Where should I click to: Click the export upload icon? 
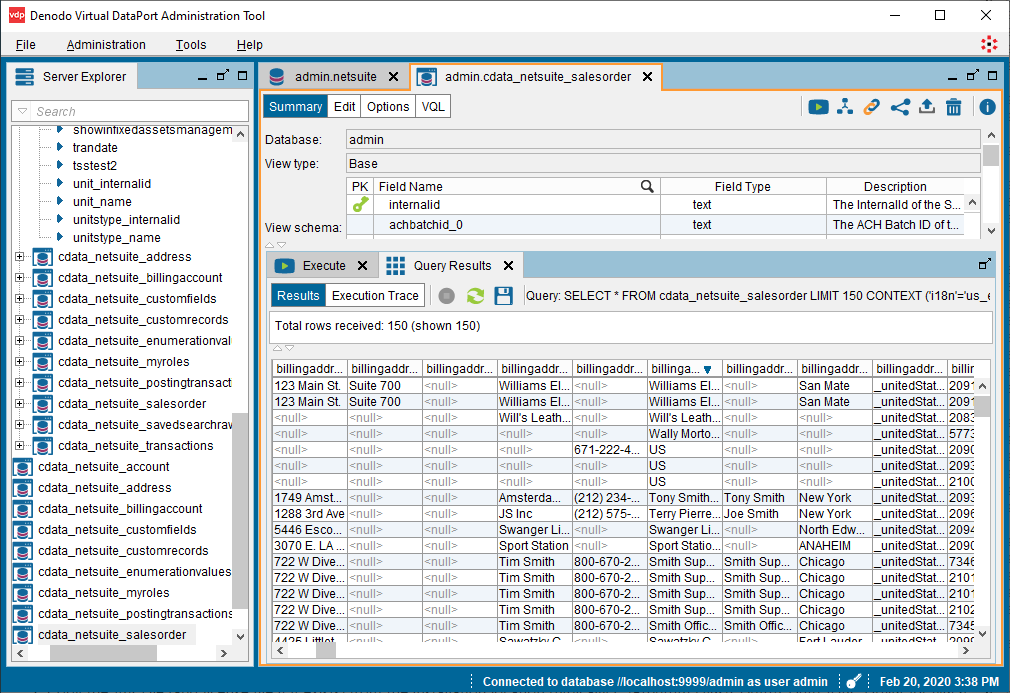point(926,107)
